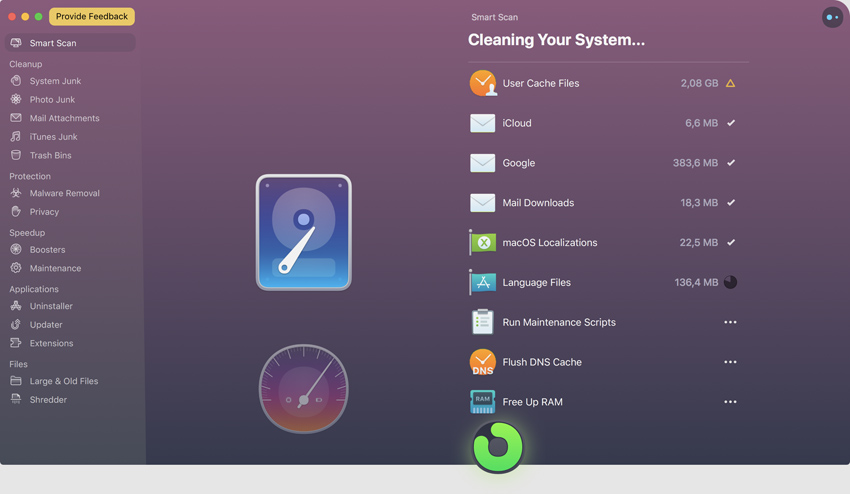Open the Uninstaller module
850x494 pixels.
(51, 306)
